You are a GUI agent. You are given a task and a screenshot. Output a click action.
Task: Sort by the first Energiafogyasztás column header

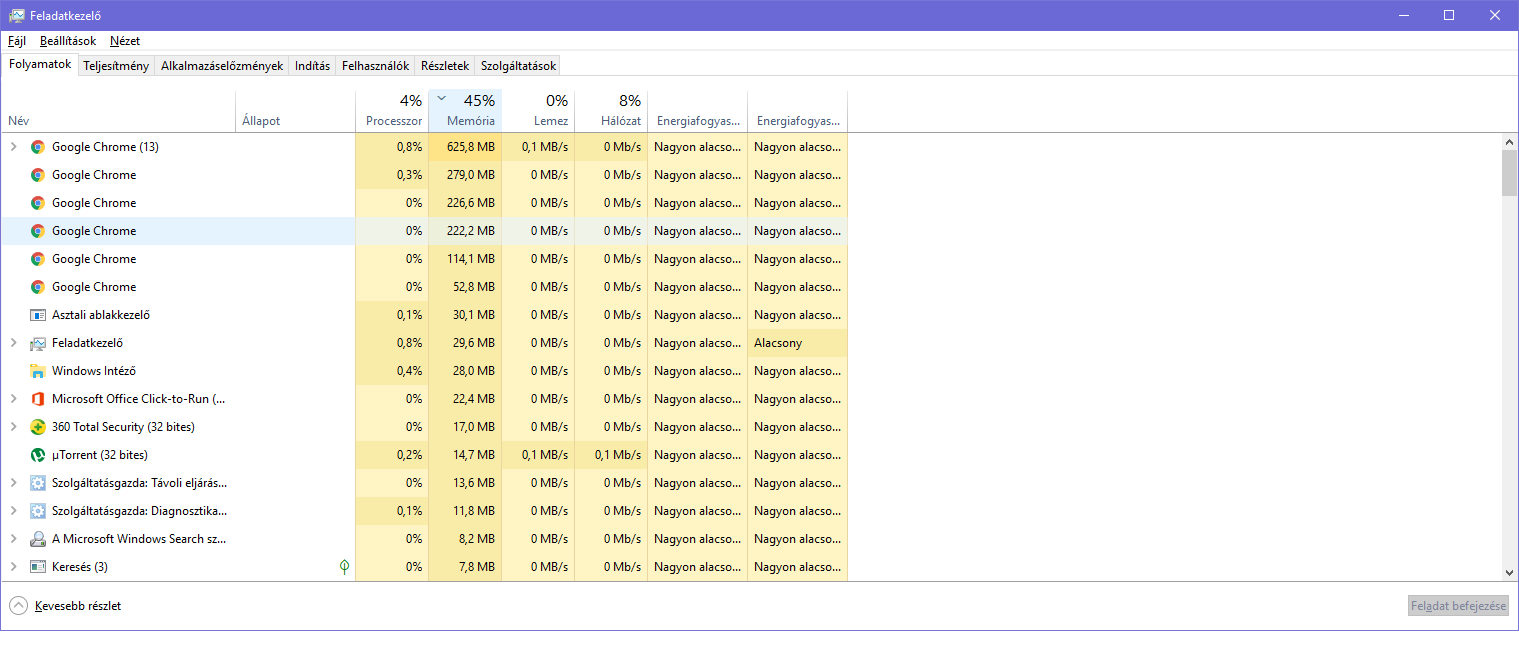[x=697, y=111]
